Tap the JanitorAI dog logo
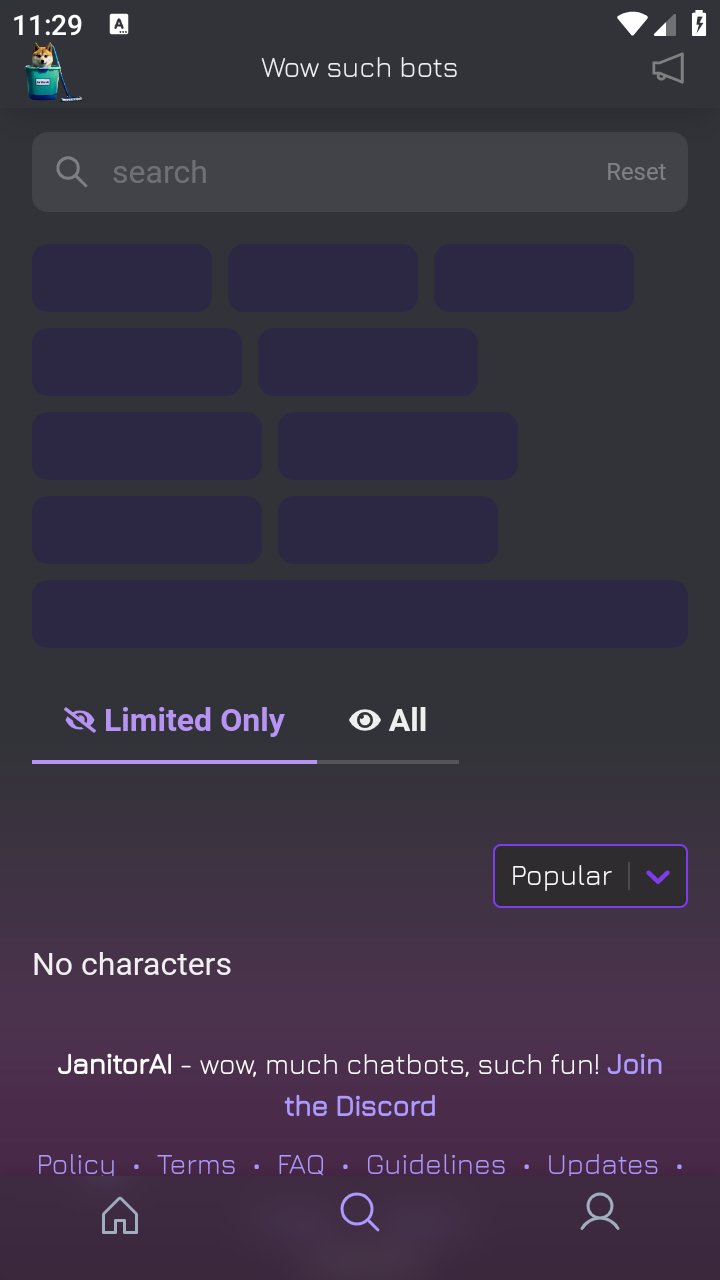 pos(50,70)
